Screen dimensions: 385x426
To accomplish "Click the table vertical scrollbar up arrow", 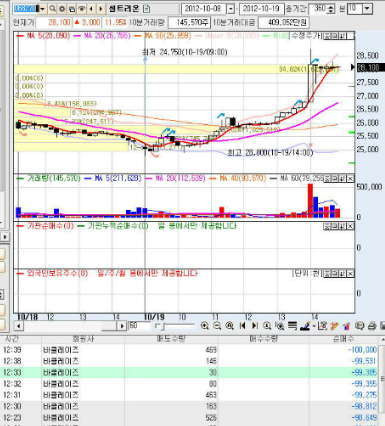I will tap(382, 340).
